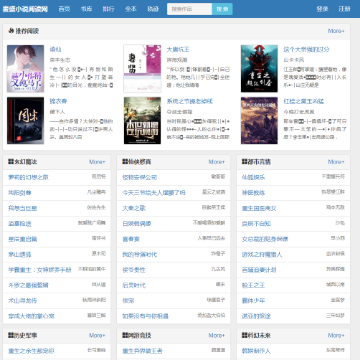Select the 排行 navigation item
The image size is (360, 360).
click(x=109, y=9)
